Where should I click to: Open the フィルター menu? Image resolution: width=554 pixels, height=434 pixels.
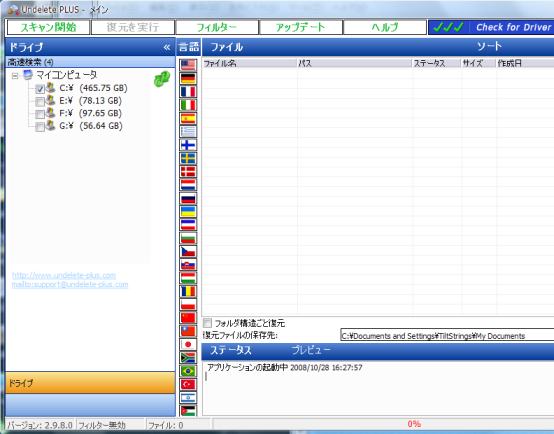(x=217, y=27)
